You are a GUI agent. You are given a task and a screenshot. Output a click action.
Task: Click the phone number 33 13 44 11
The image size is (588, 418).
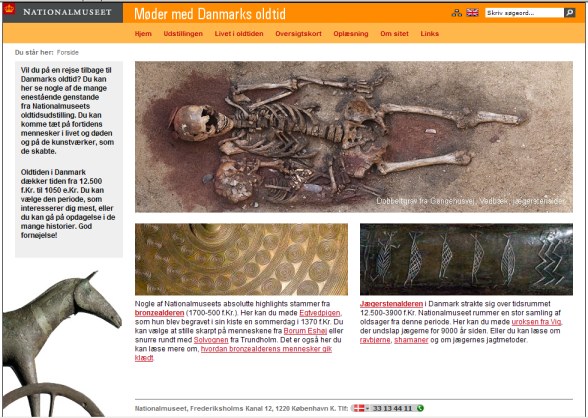click(x=392, y=408)
